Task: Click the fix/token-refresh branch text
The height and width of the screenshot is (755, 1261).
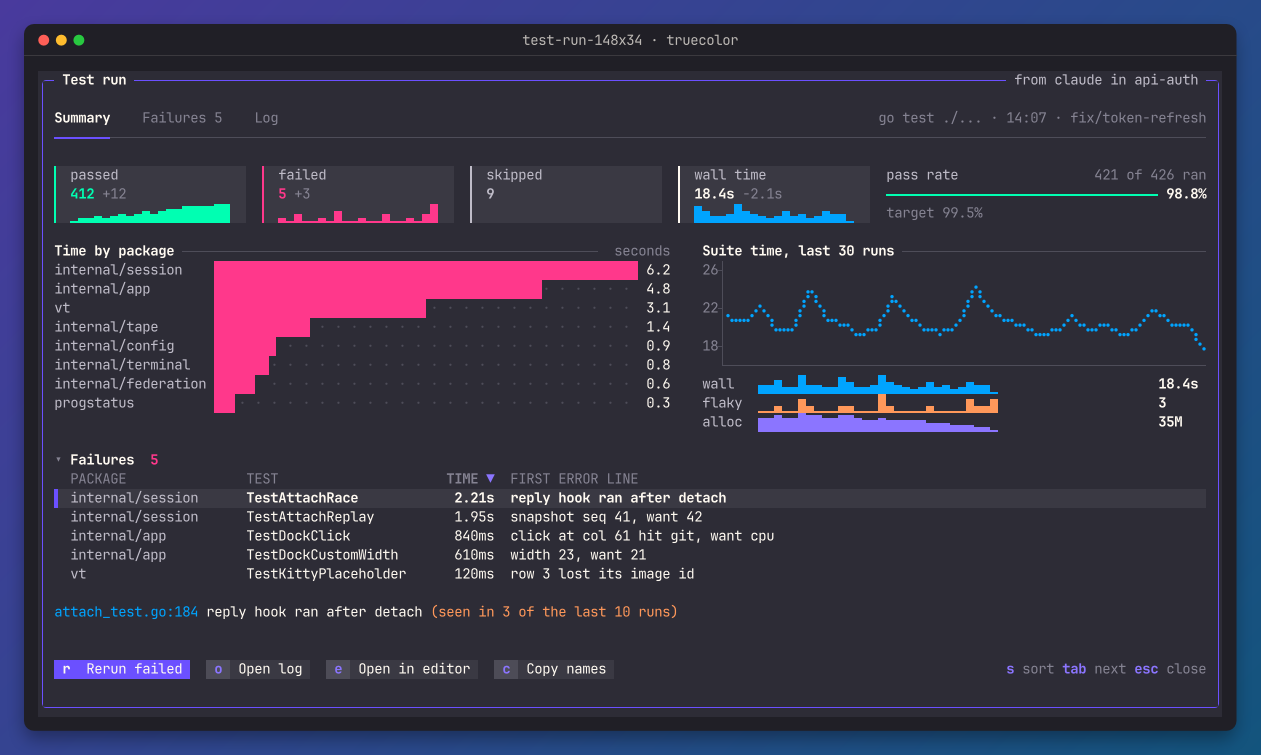Action: click(x=1138, y=118)
